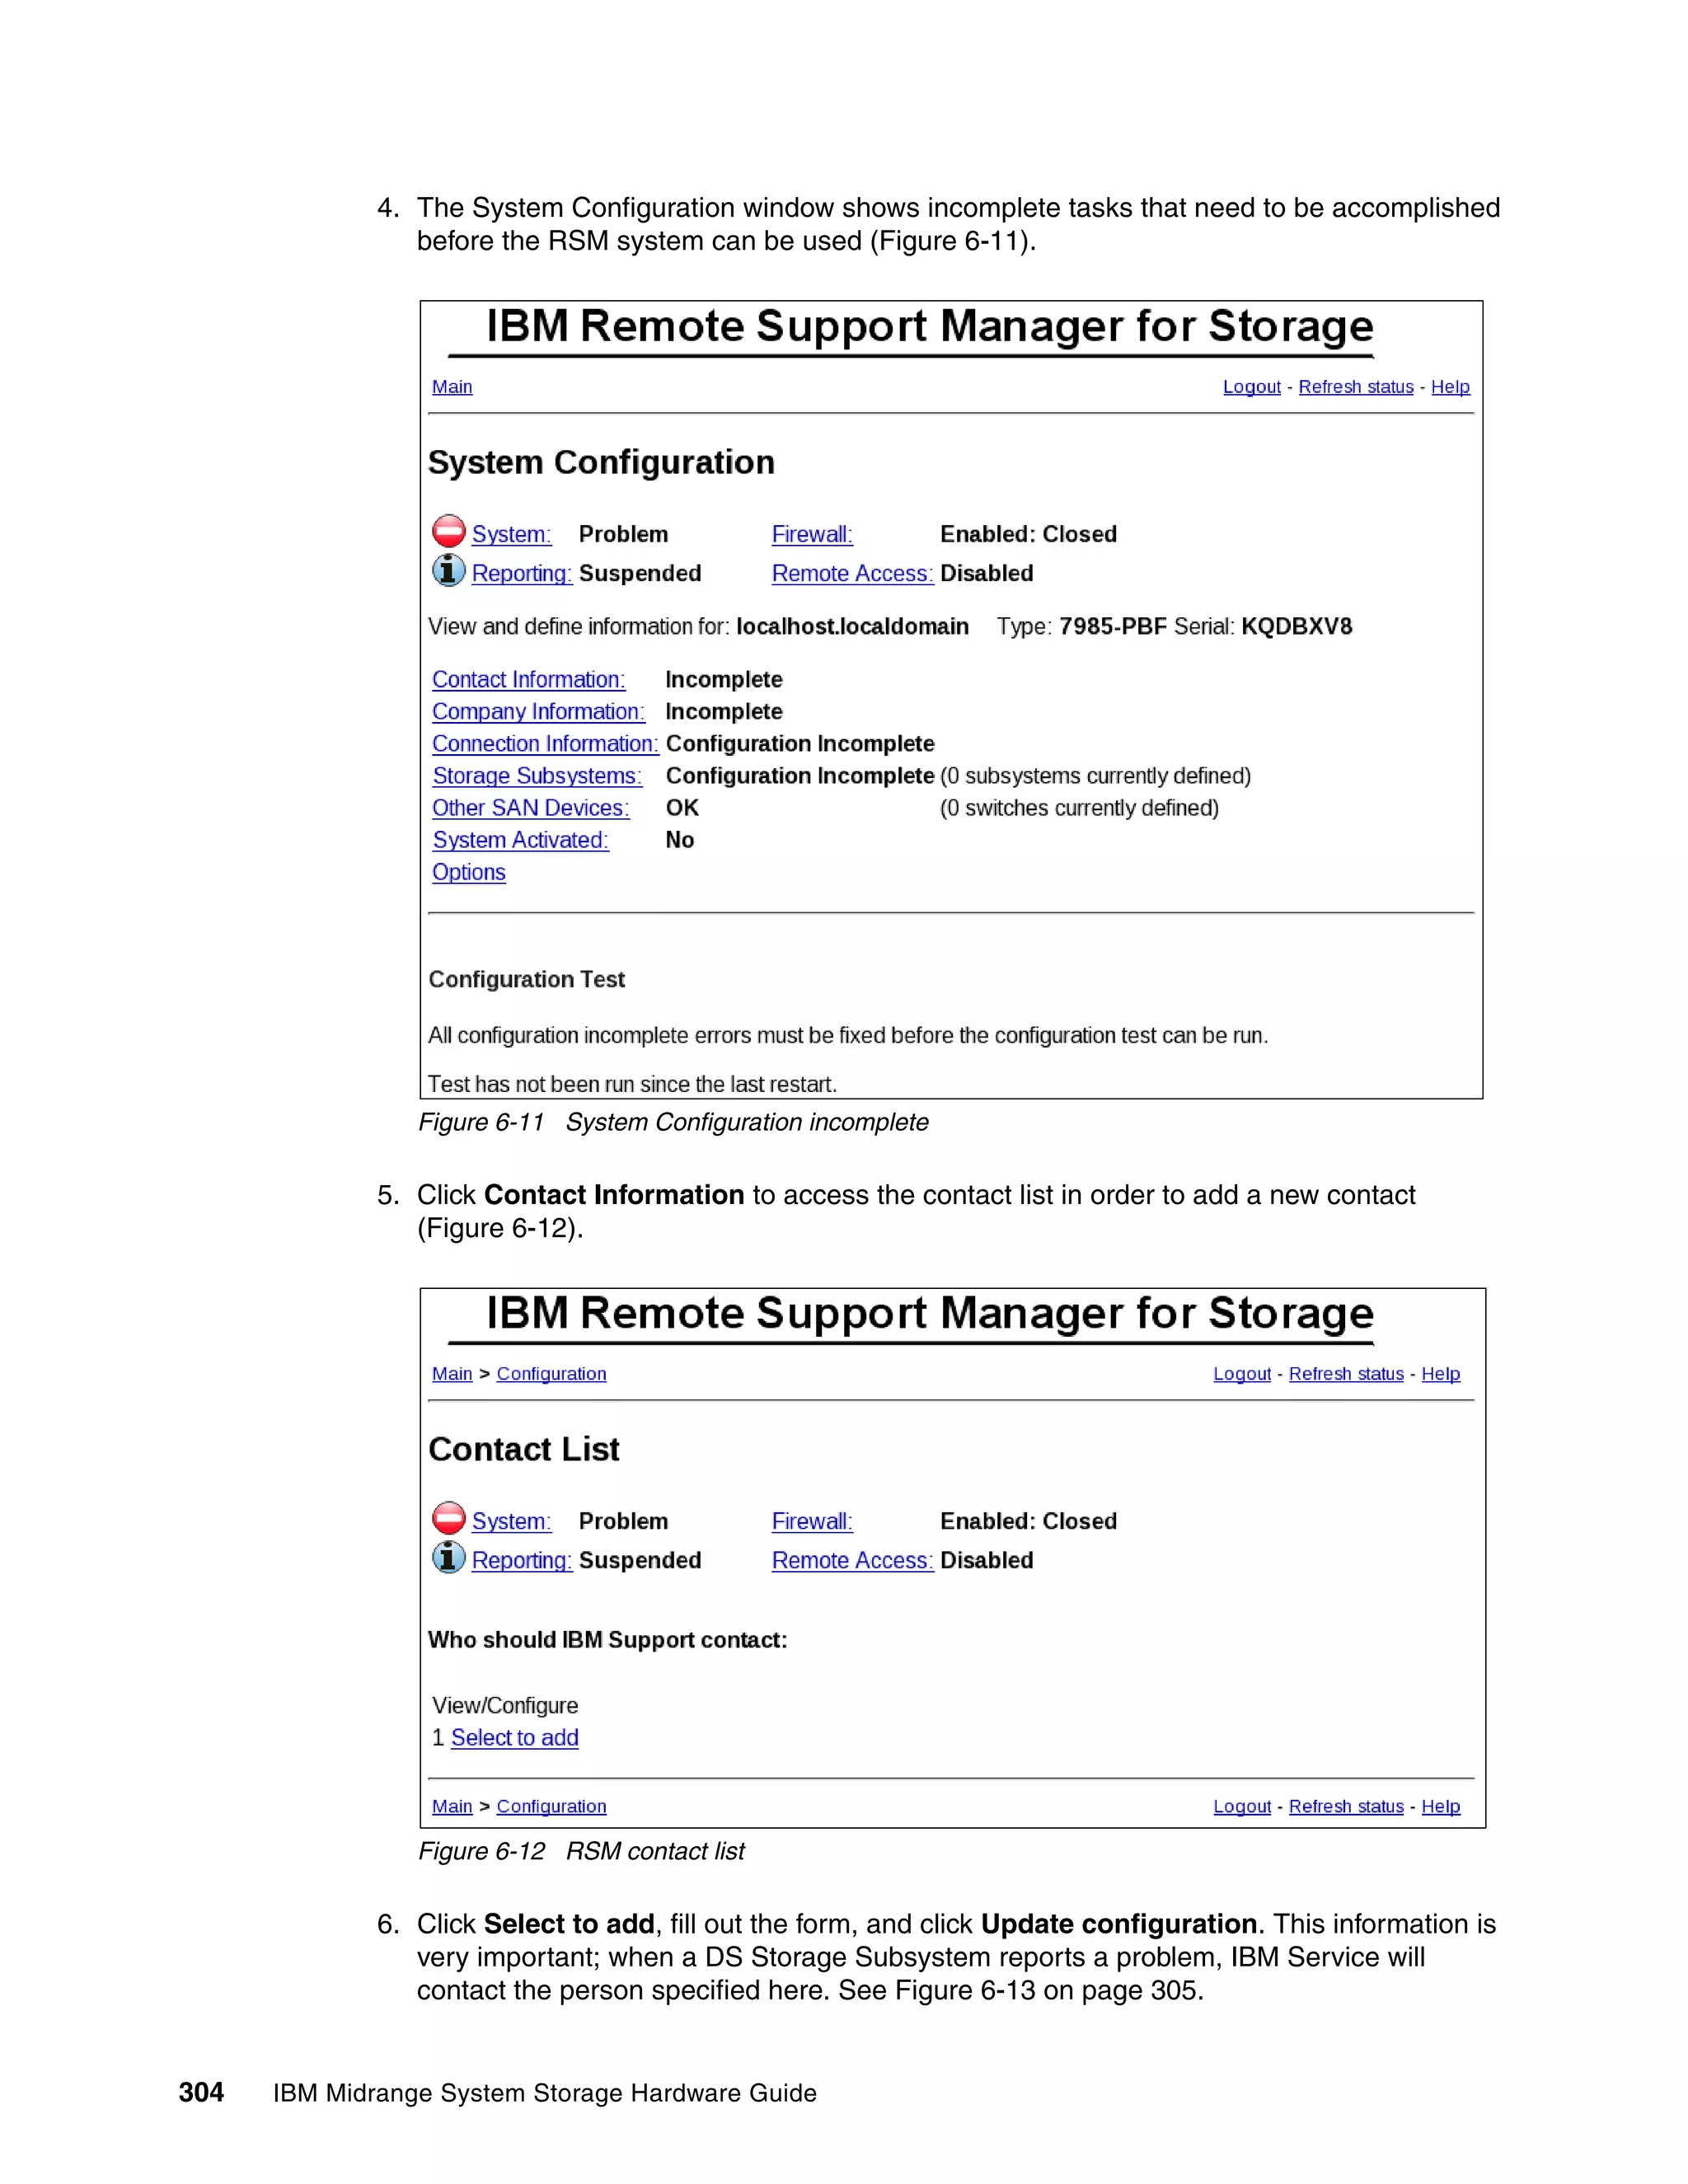The image size is (1688, 2184).
Task: Open the Firewall link in System Configuration
Action: pos(812,534)
